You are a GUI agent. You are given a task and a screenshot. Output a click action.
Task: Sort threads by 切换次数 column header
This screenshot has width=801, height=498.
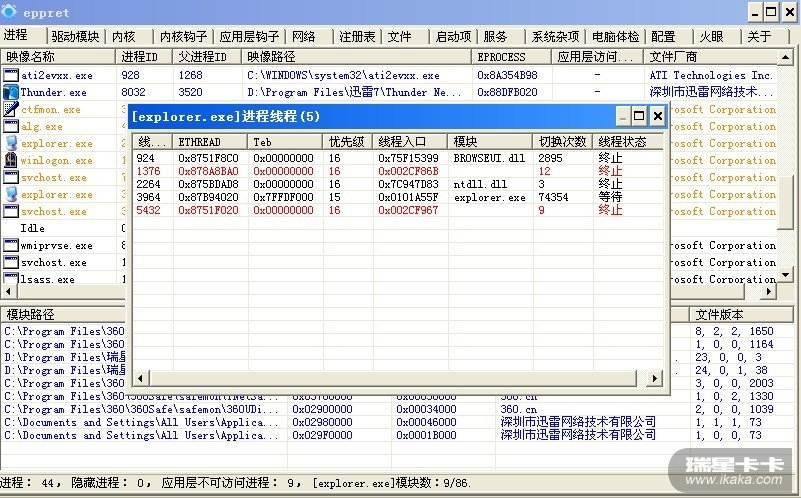(562, 141)
